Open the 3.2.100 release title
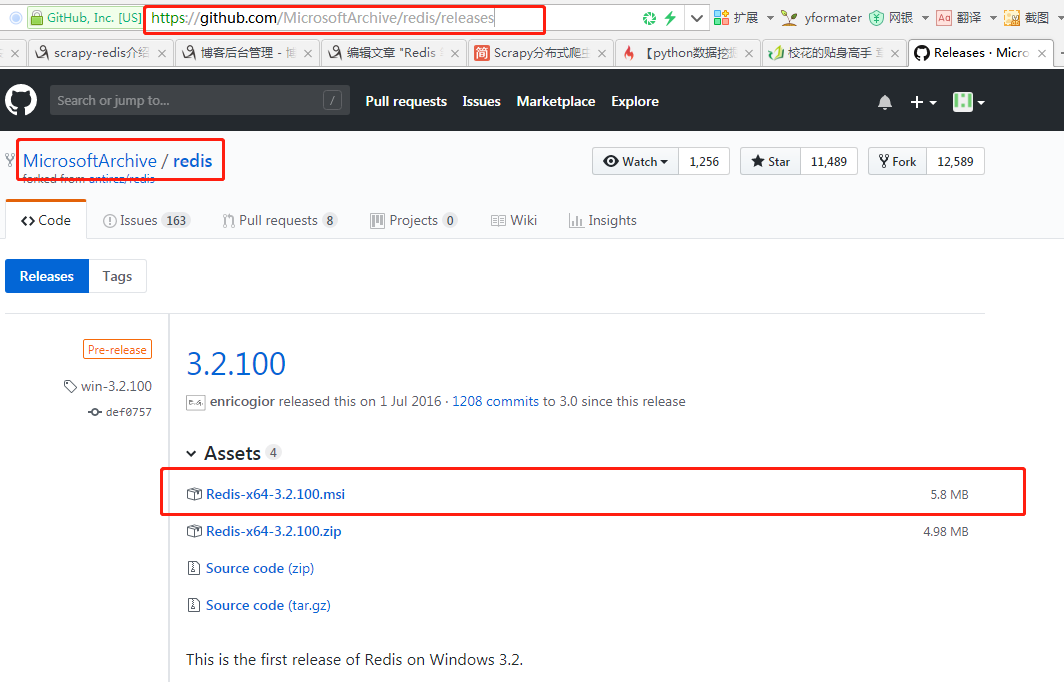This screenshot has height=682, width=1064. tap(236, 364)
